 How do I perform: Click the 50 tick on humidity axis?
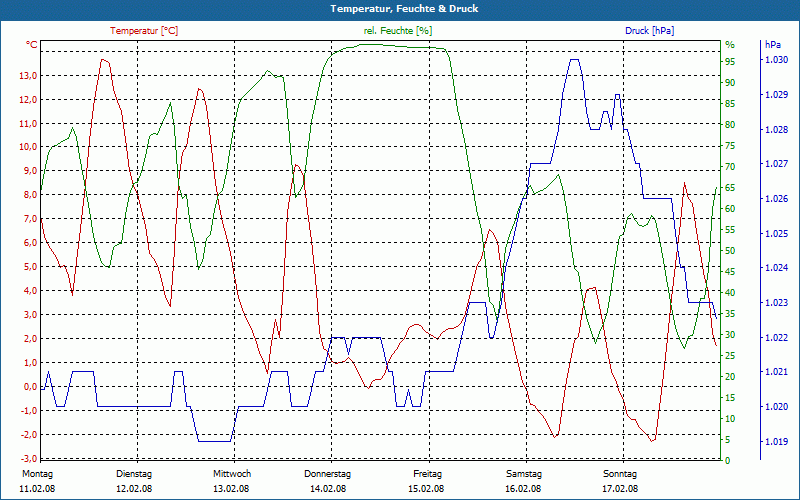(730, 251)
